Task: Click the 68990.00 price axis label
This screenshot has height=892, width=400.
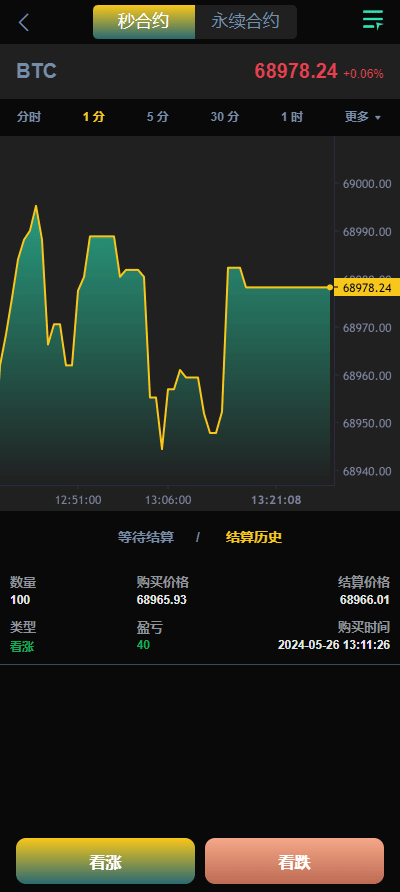Action: click(367, 232)
